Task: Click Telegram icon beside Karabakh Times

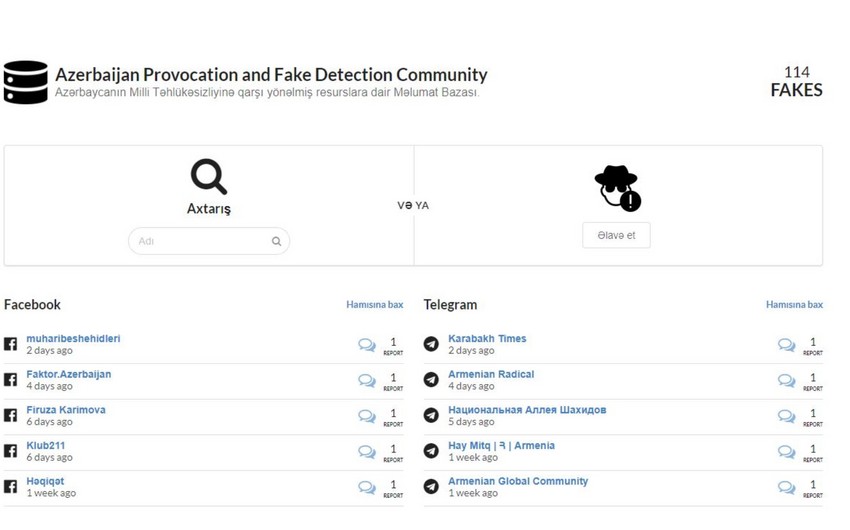Action: (x=431, y=344)
